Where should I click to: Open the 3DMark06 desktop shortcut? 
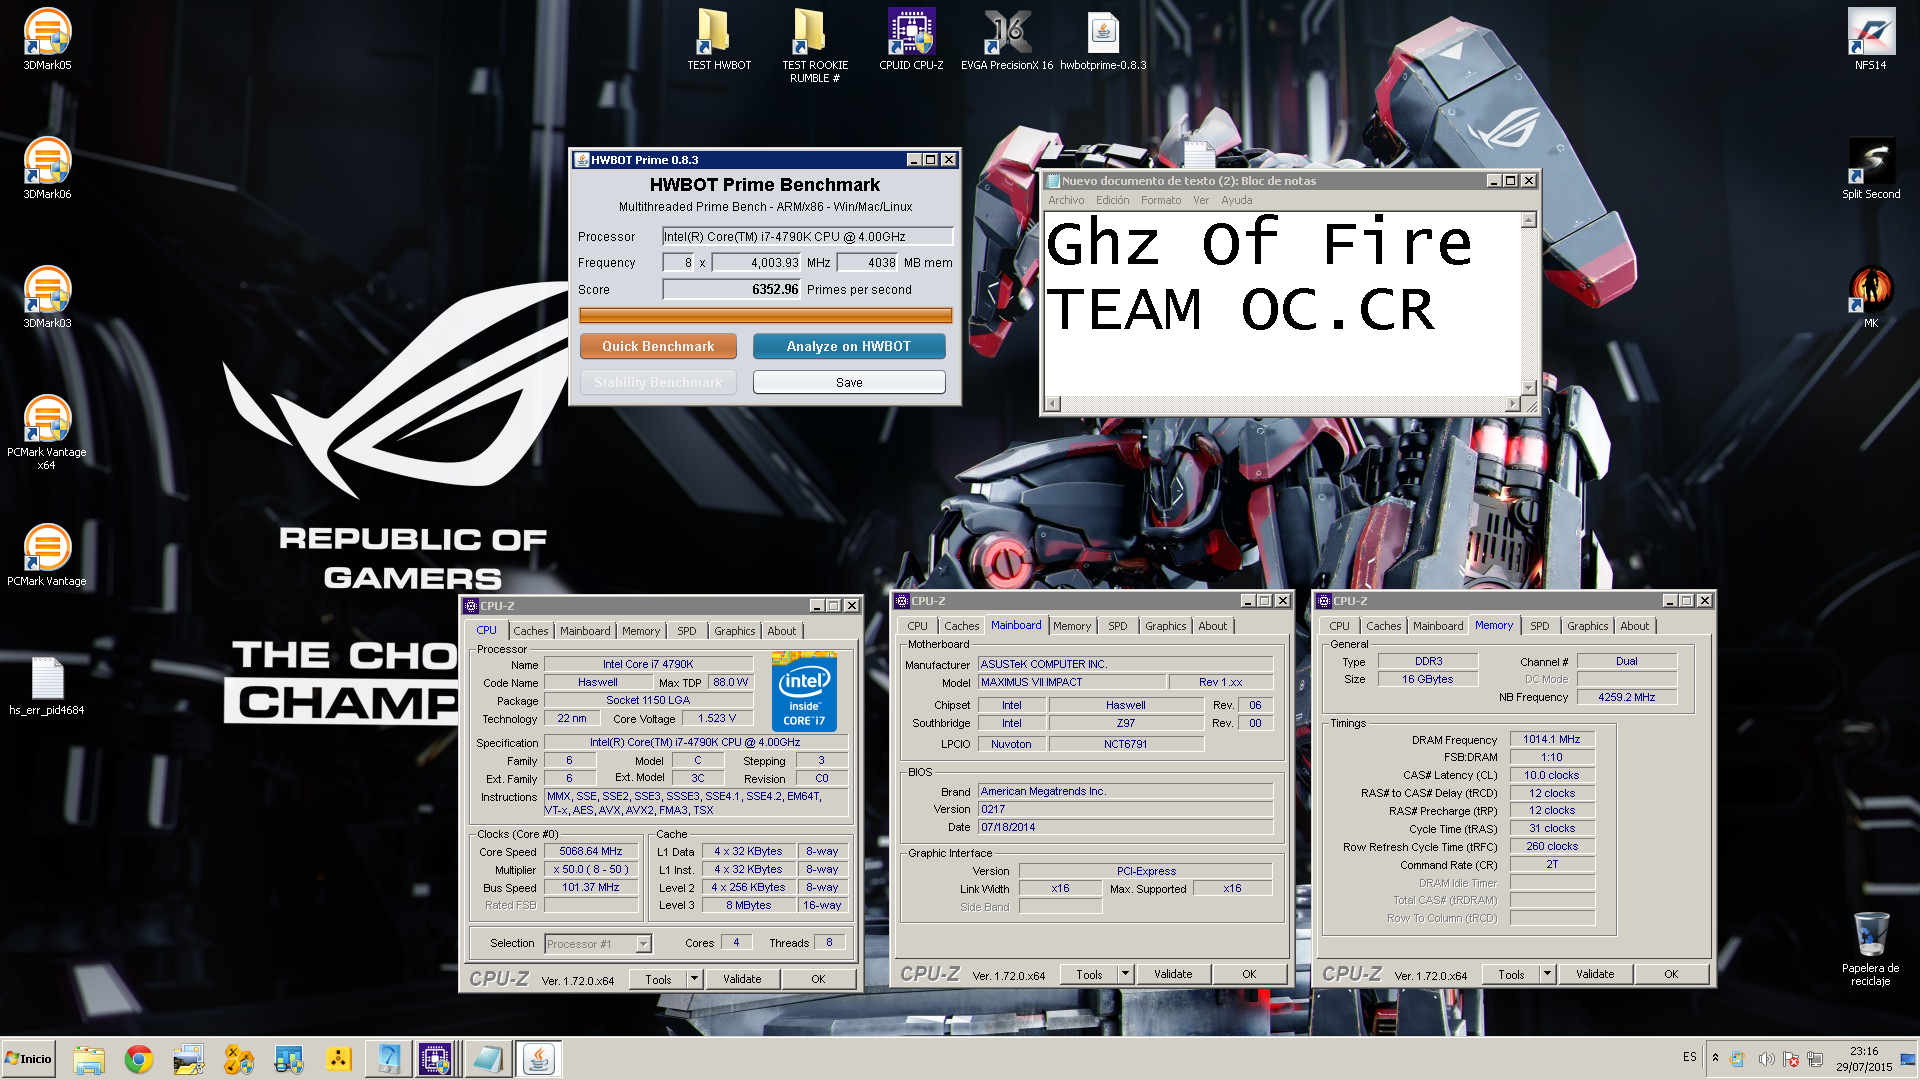(x=47, y=167)
